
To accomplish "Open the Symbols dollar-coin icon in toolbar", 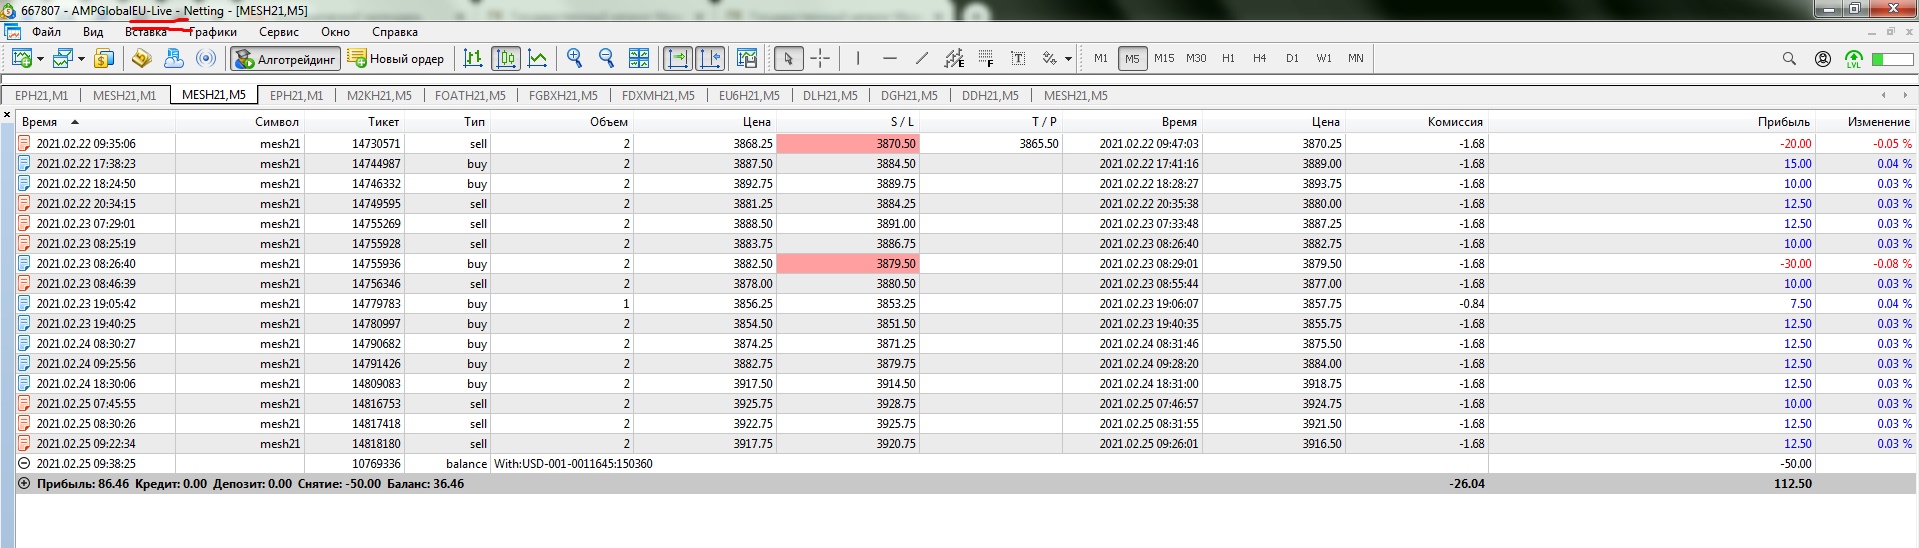I will (103, 59).
